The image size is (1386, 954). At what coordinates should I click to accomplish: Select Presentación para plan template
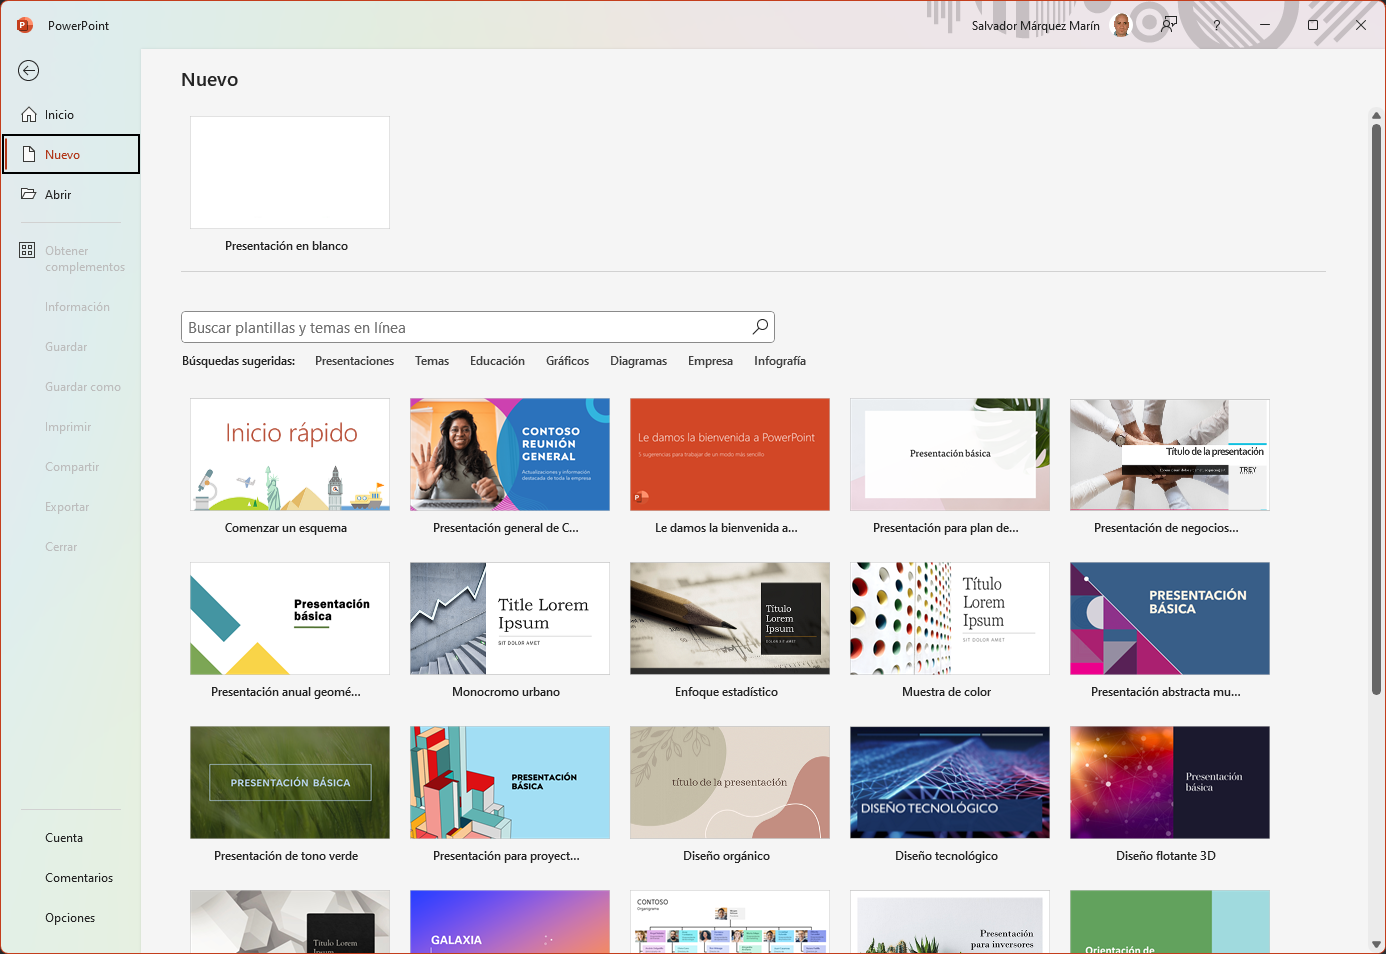point(950,454)
